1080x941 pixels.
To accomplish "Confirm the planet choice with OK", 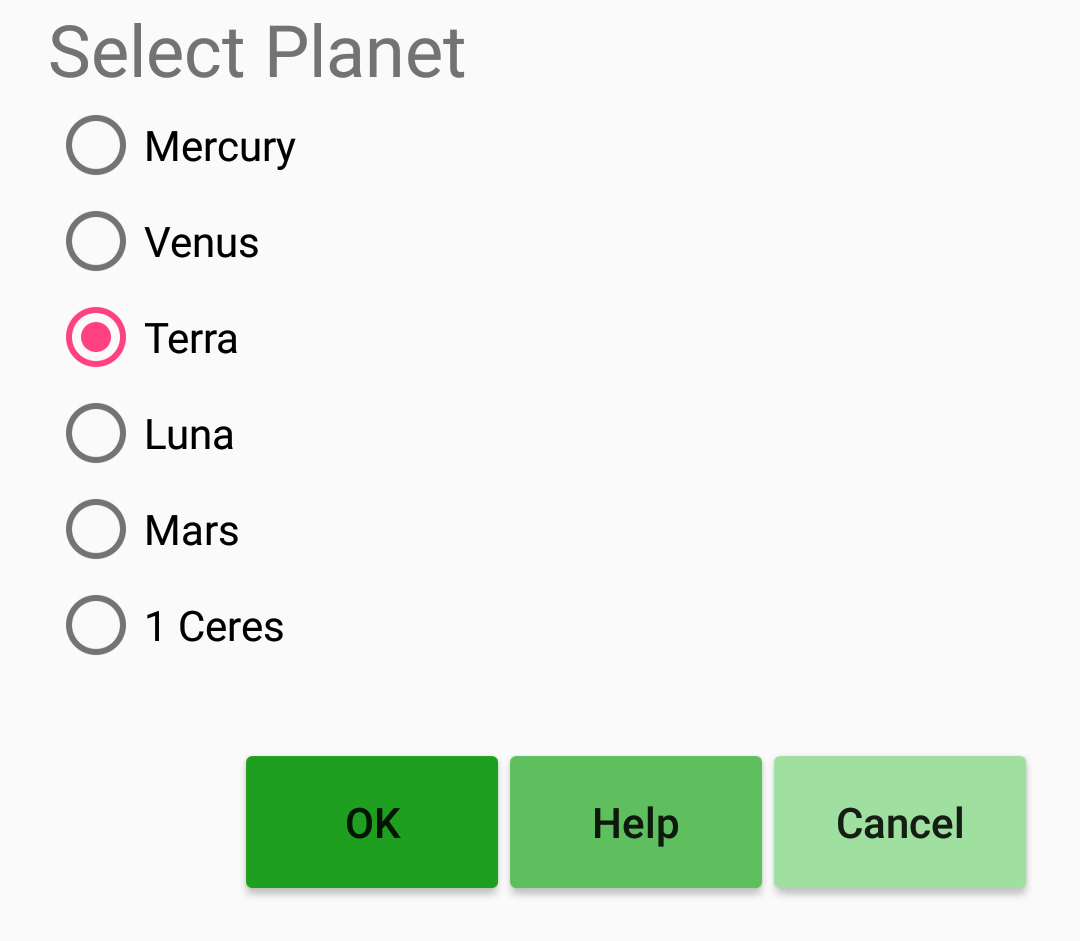I will (372, 823).
